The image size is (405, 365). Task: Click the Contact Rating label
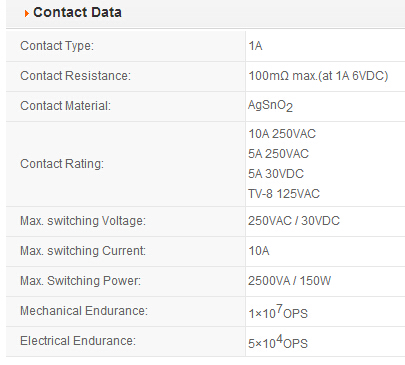click(62, 164)
